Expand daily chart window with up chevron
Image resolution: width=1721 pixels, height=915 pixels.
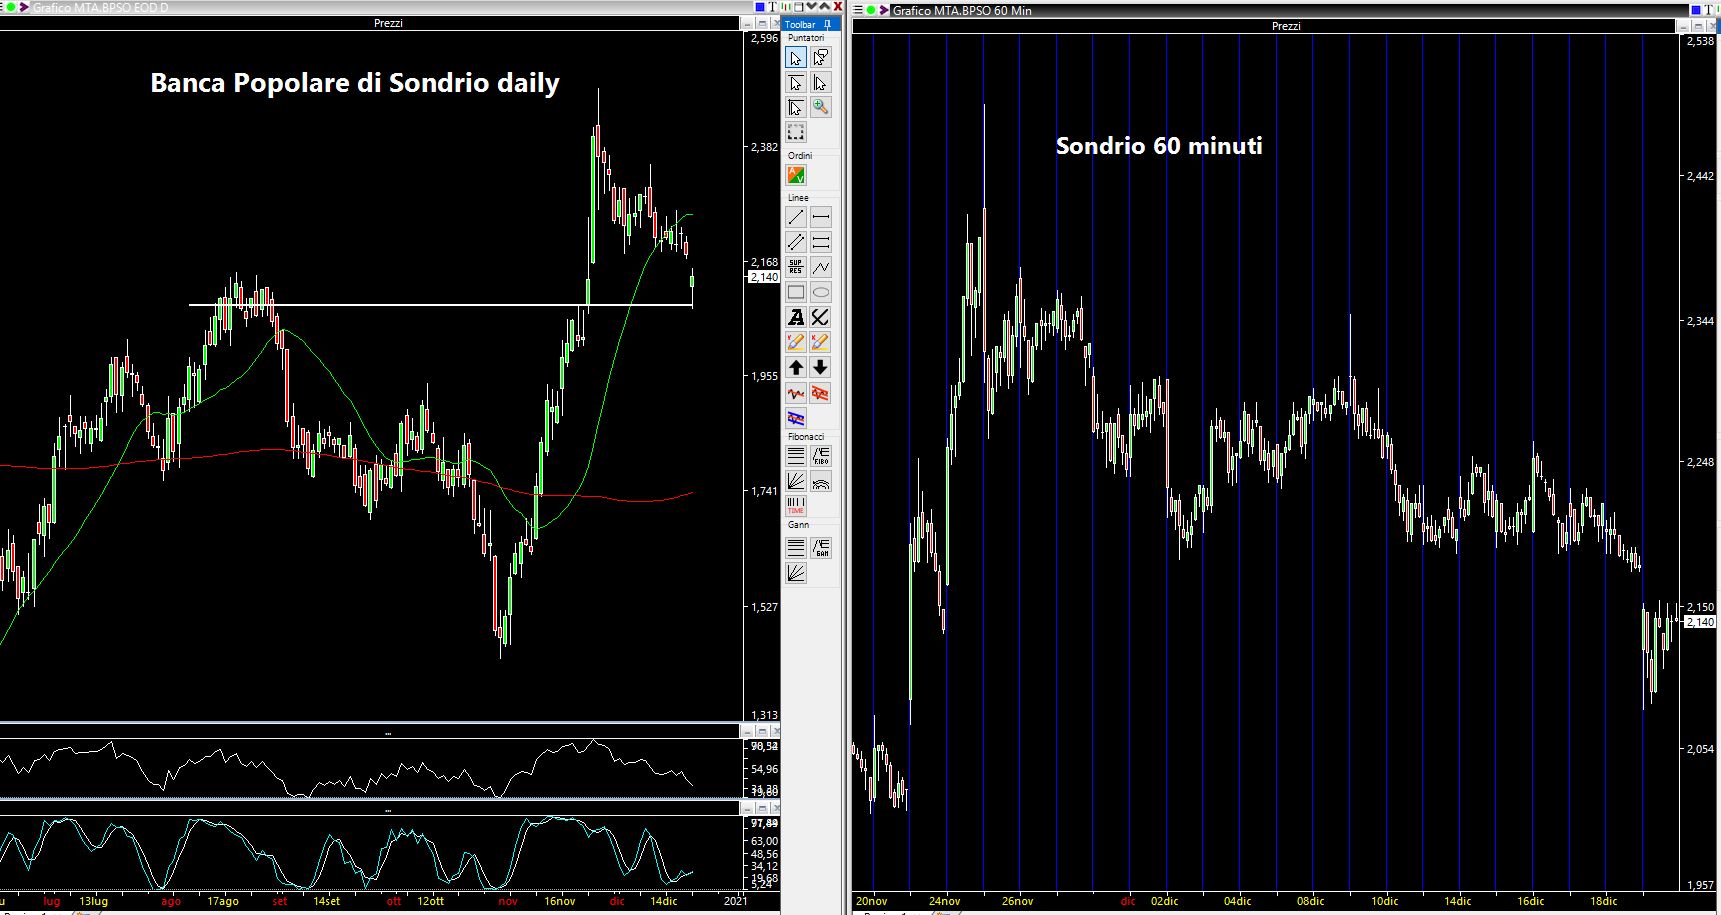coord(825,7)
